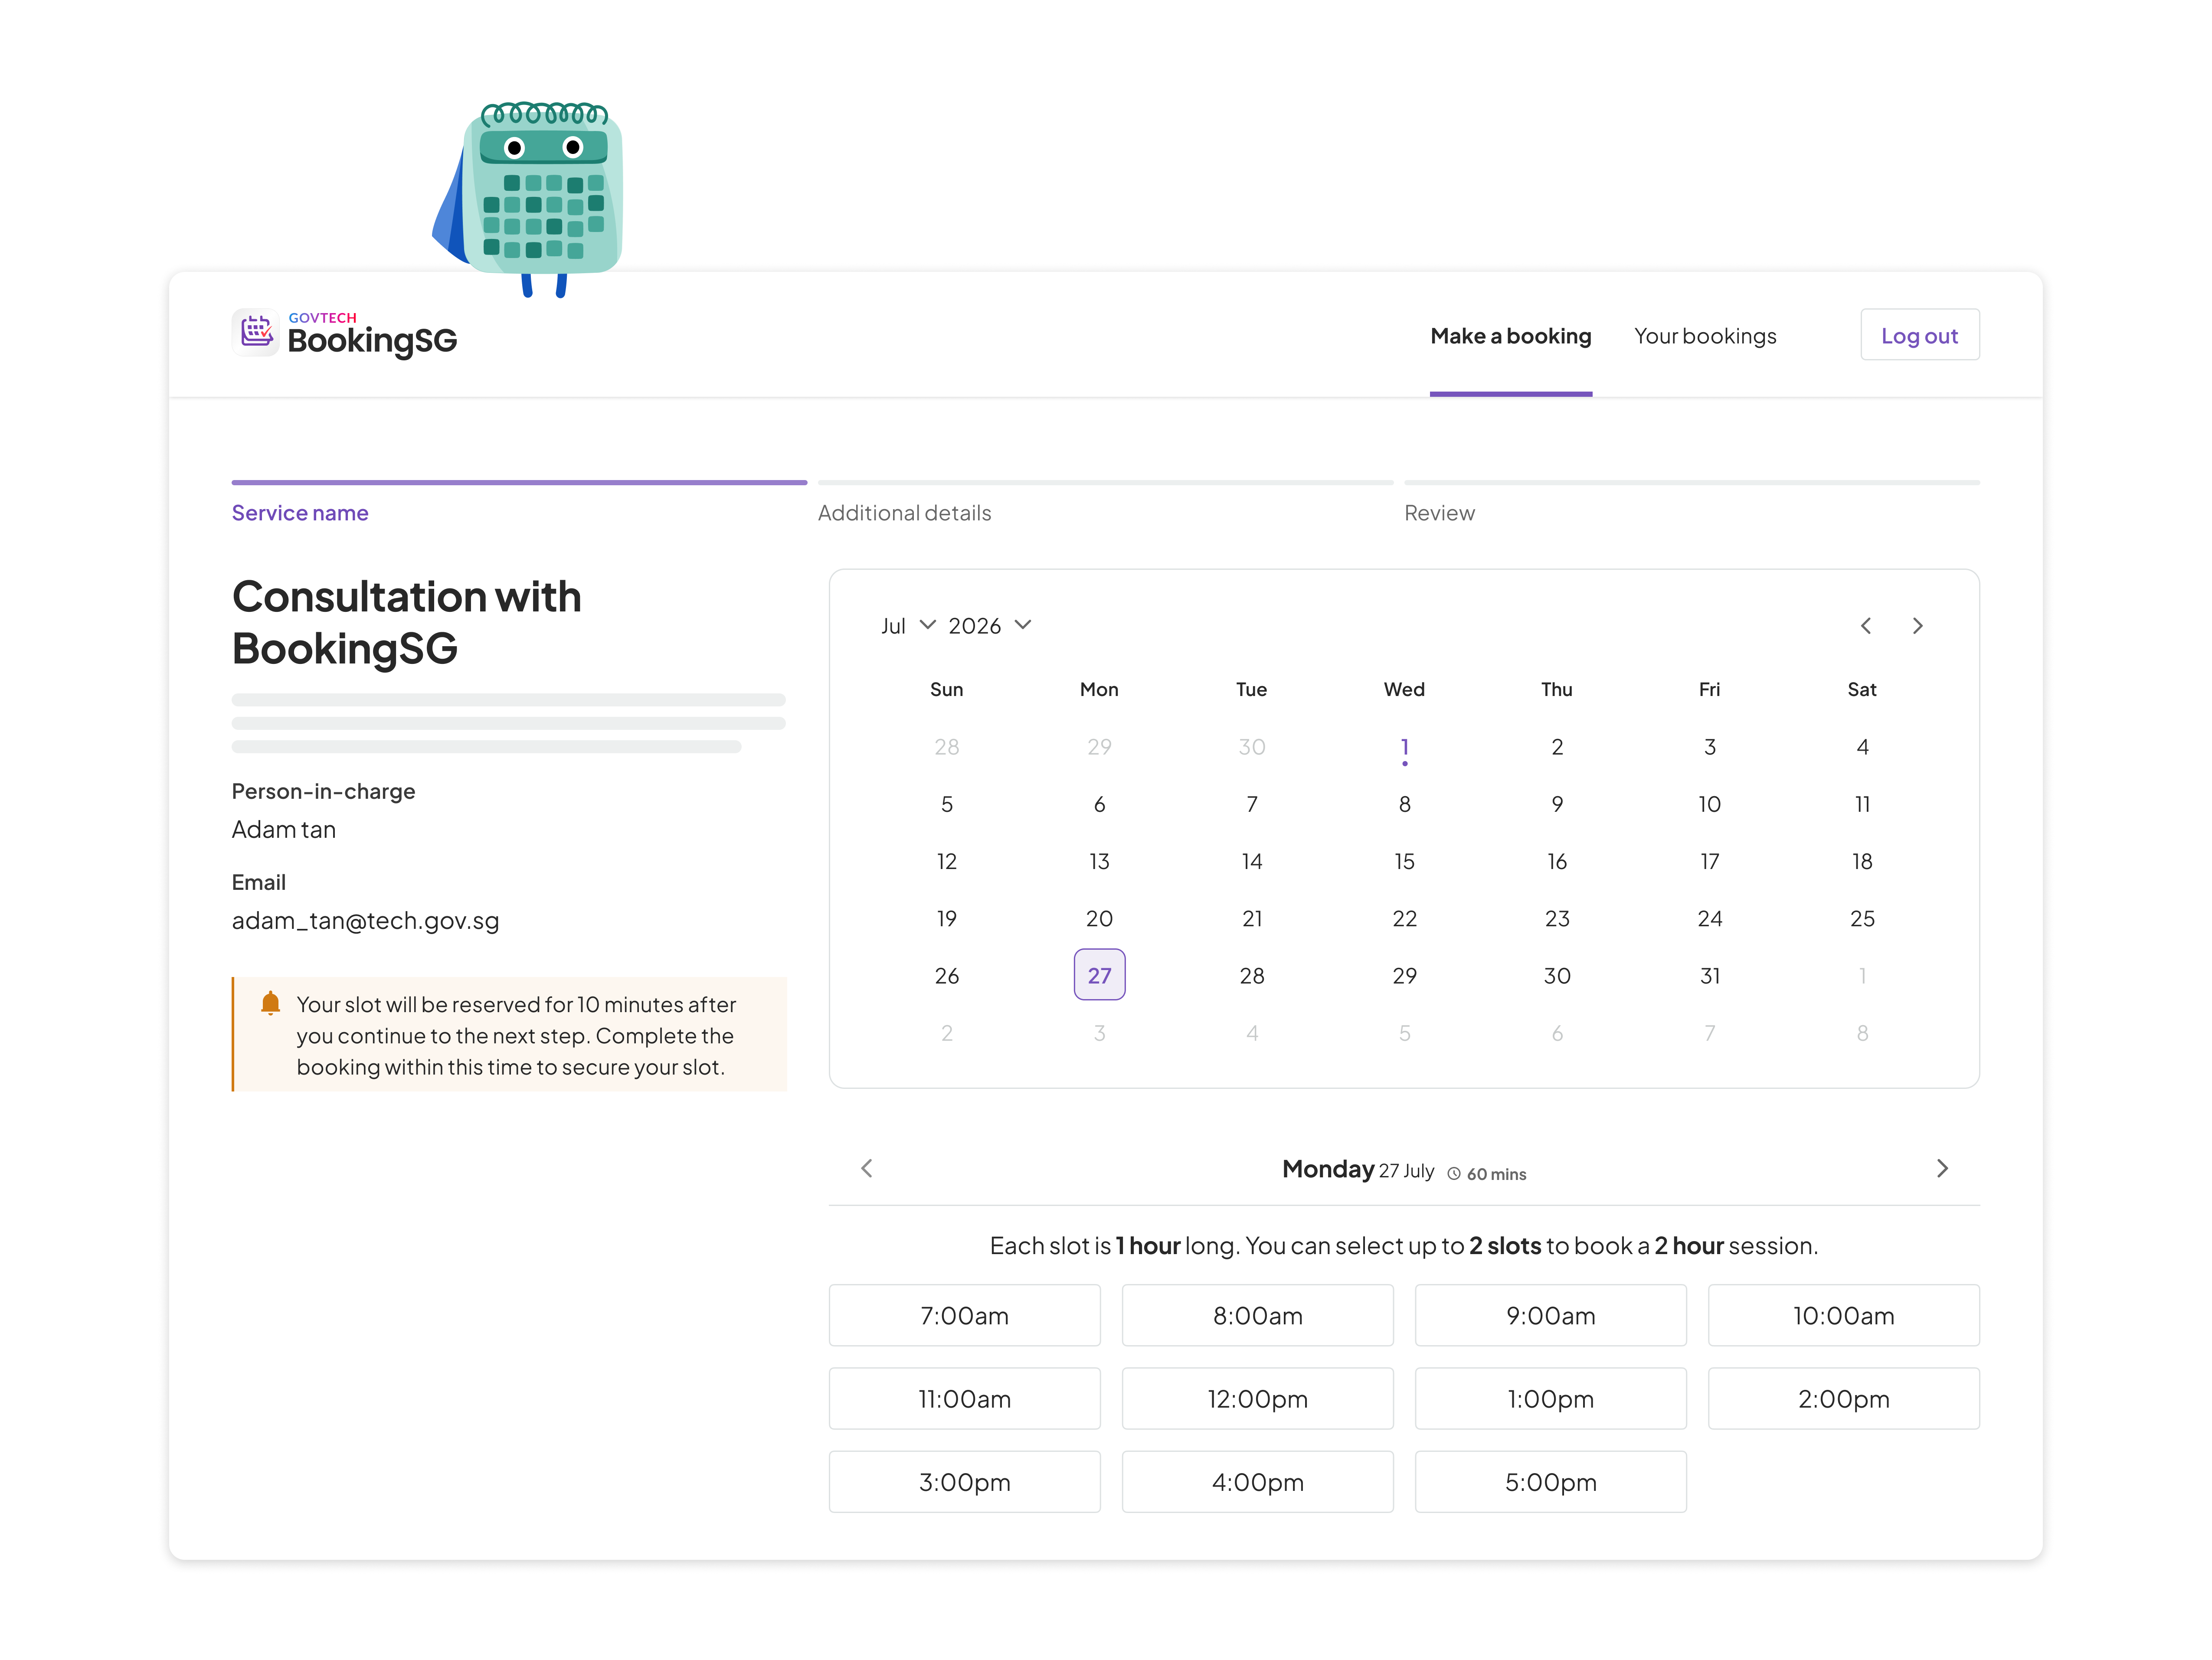Click the BookingSG logo icon

256,333
